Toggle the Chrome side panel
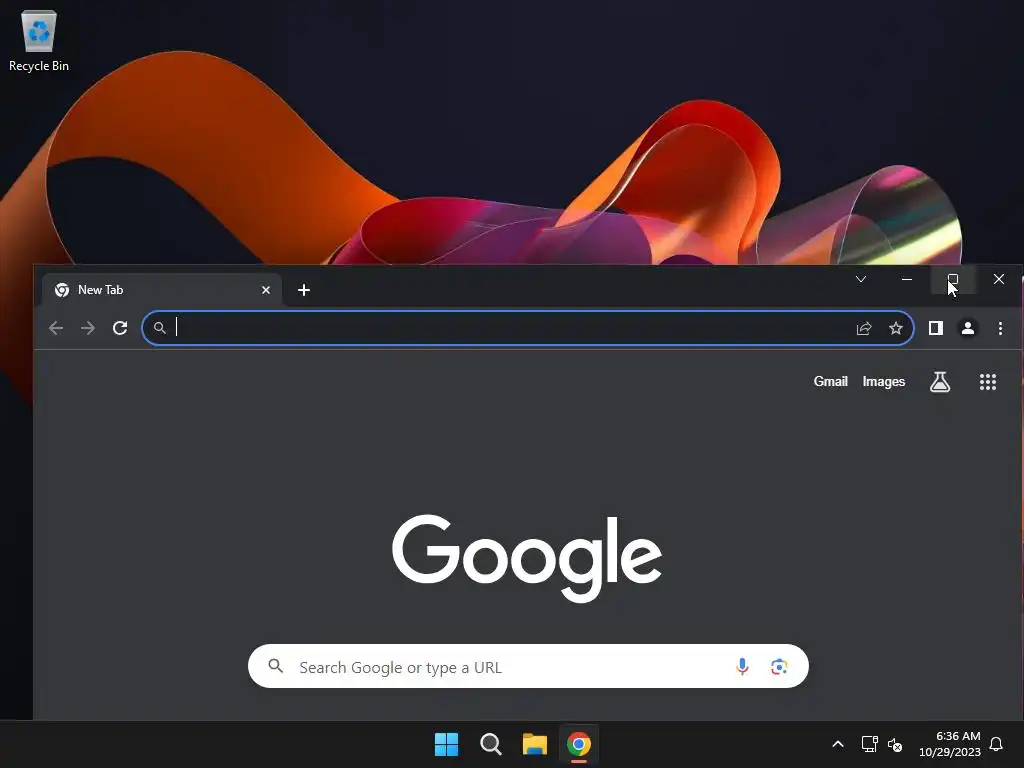The width and height of the screenshot is (1024, 768). click(x=936, y=328)
